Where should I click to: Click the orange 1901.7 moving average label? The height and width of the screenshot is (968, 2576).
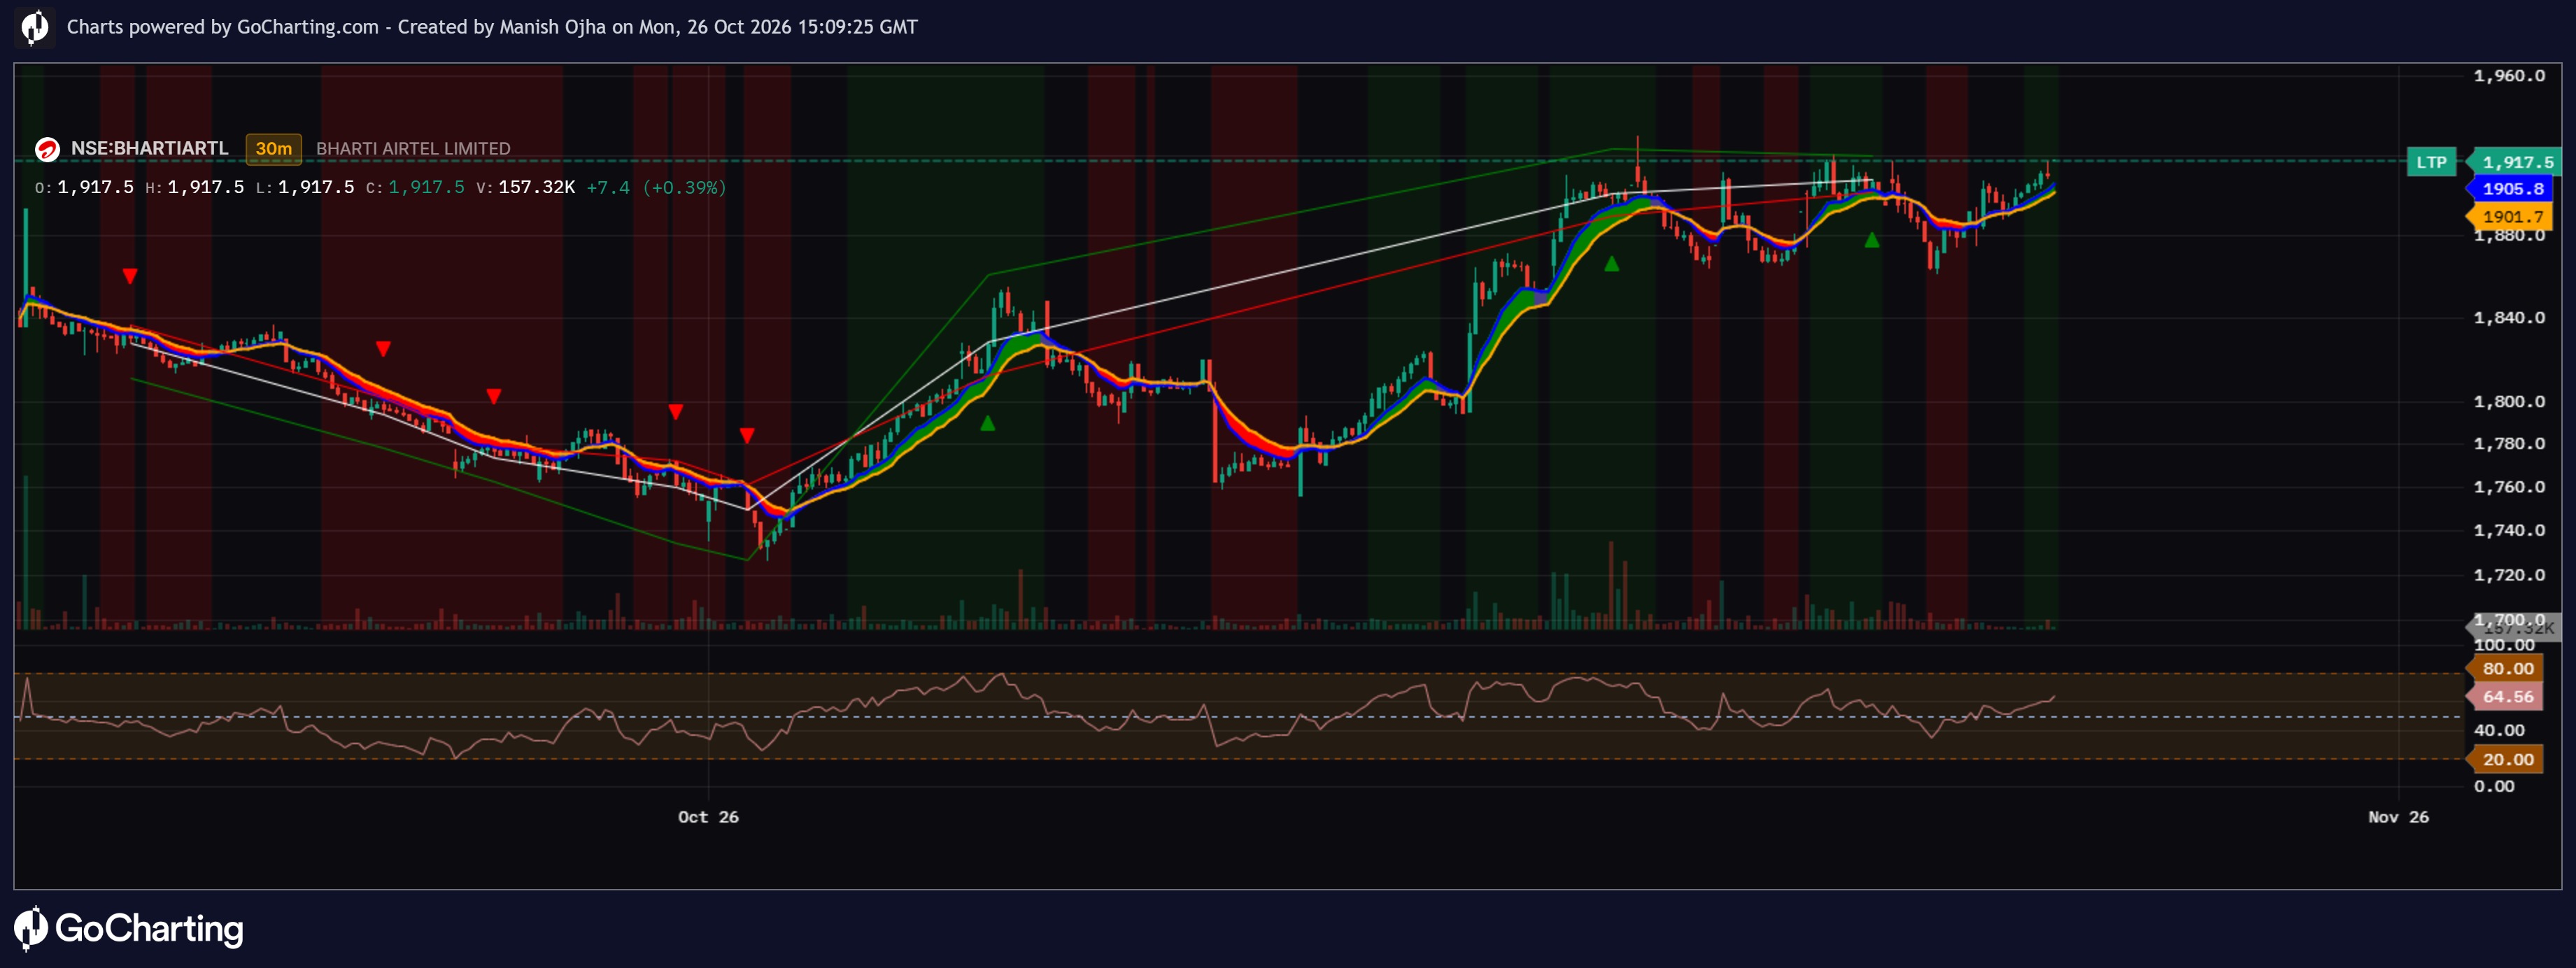pyautogui.click(x=2513, y=216)
